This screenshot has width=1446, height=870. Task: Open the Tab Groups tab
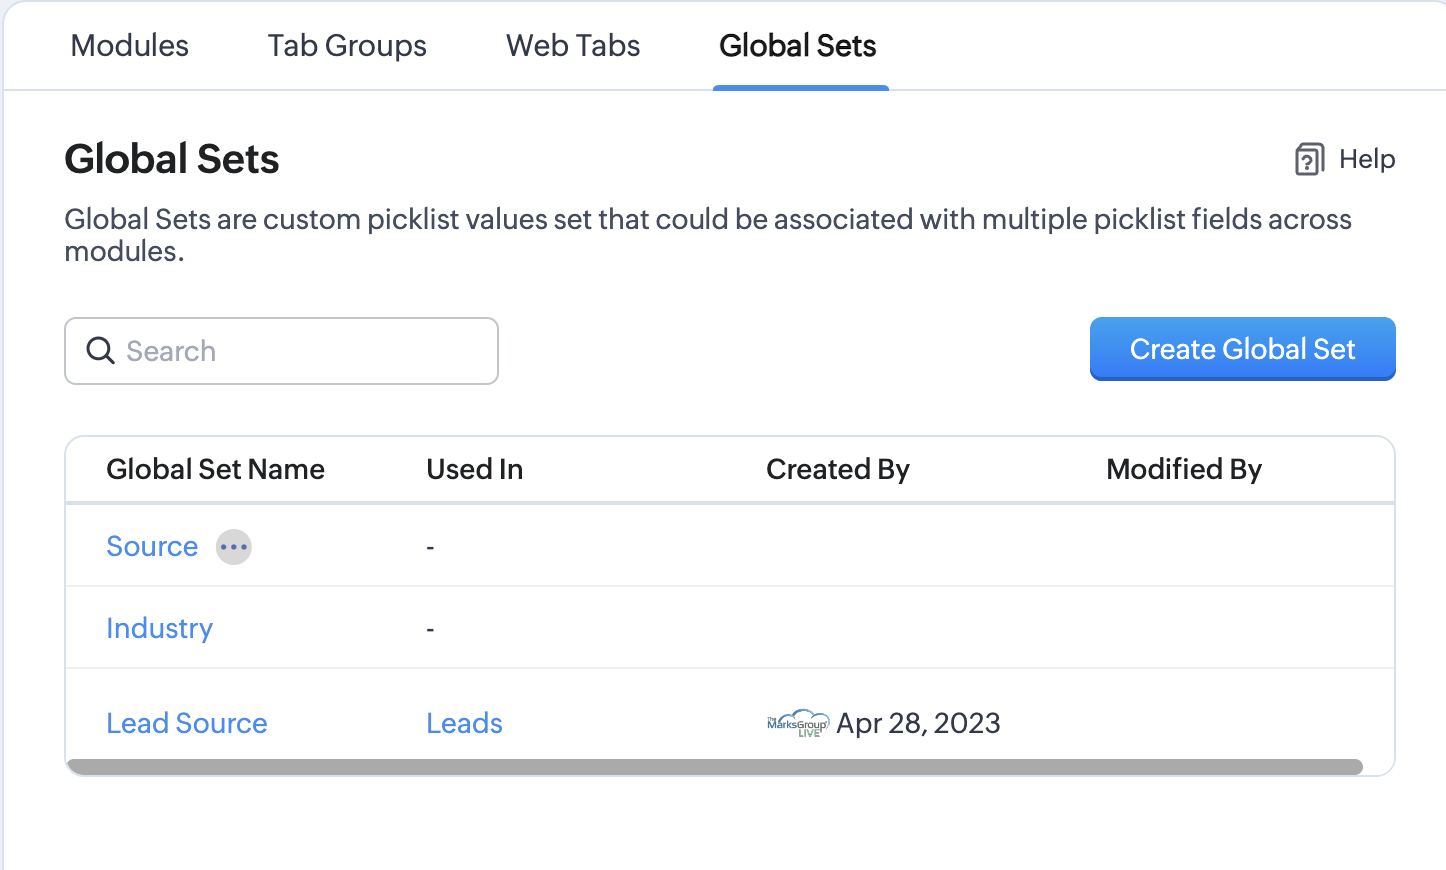tap(346, 45)
